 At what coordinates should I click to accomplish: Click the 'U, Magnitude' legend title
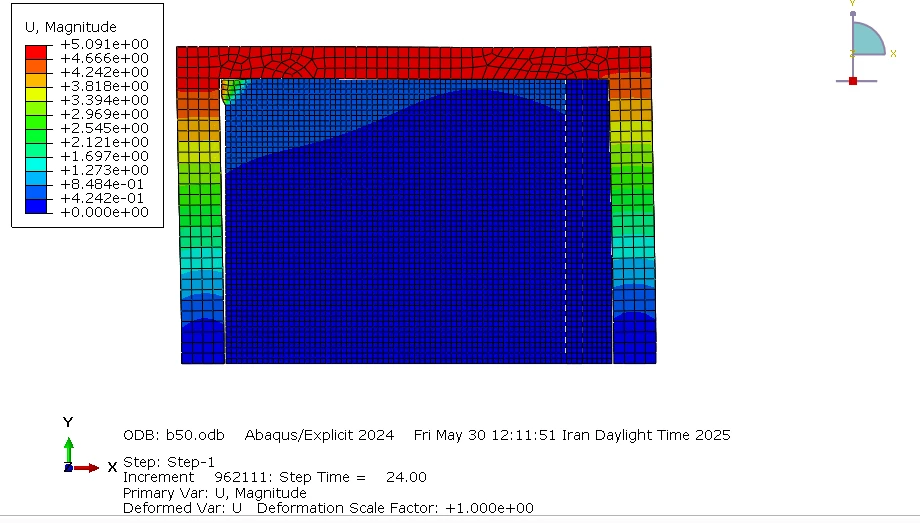click(x=70, y=27)
